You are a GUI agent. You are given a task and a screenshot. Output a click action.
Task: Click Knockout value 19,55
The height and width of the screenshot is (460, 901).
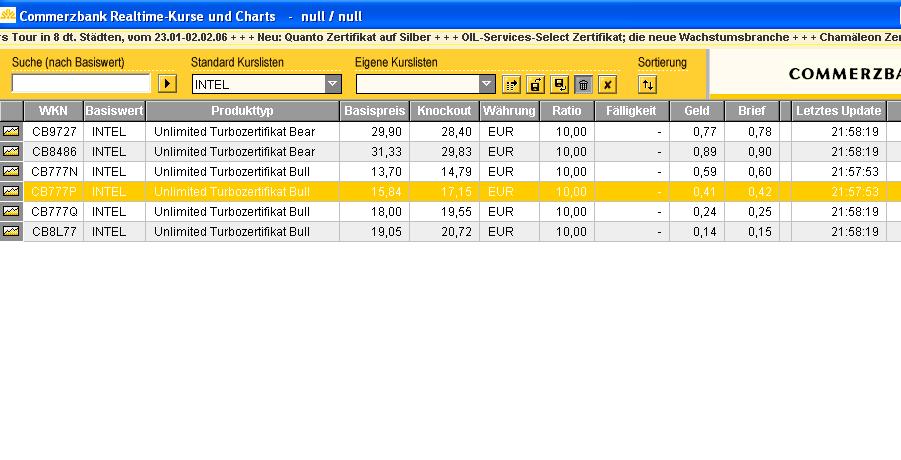[x=456, y=211]
